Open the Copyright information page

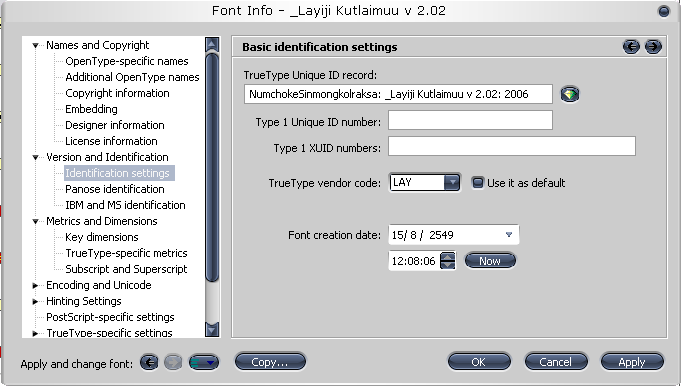(117, 93)
